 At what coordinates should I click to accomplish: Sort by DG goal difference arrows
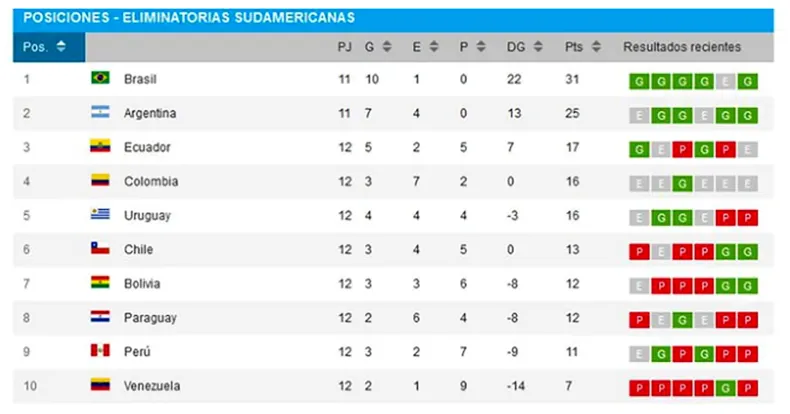pos(538,46)
